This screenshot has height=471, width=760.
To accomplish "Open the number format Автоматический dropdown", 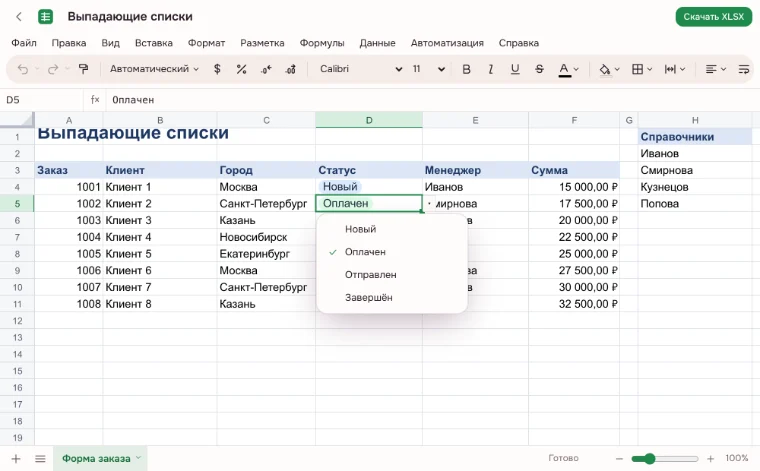I will coord(154,69).
